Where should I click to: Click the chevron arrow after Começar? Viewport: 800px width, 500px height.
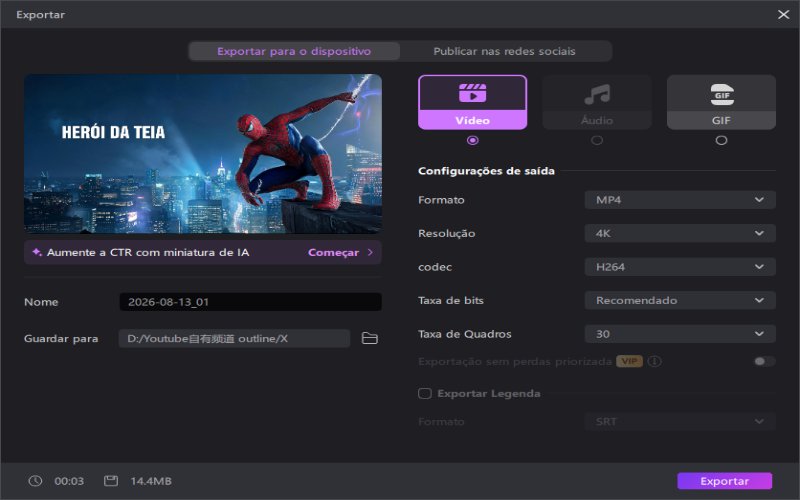click(x=370, y=252)
